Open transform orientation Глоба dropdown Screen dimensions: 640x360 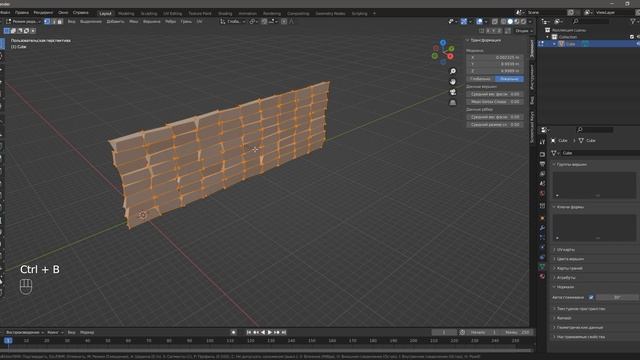(x=233, y=21)
